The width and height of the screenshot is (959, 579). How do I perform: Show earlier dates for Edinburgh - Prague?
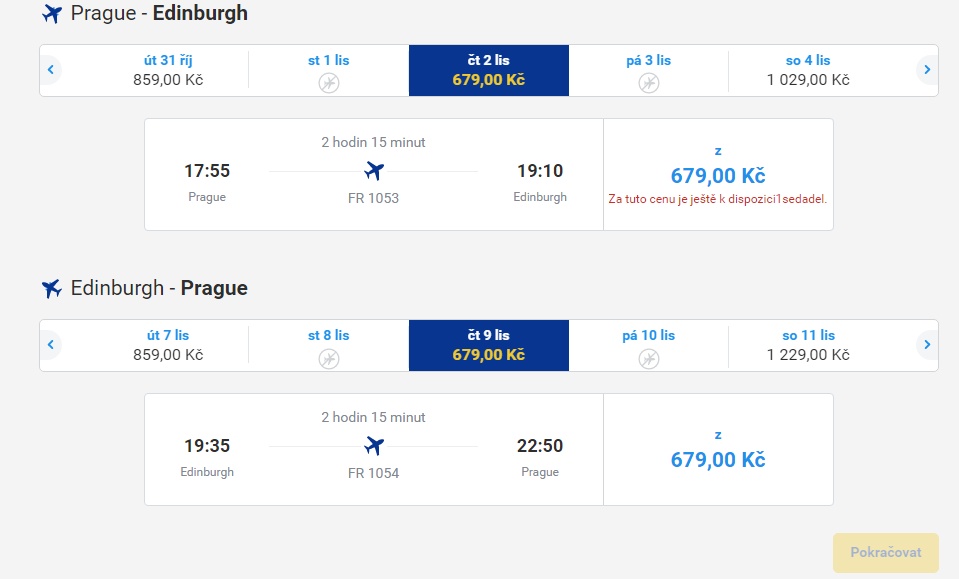pyautogui.click(x=51, y=345)
